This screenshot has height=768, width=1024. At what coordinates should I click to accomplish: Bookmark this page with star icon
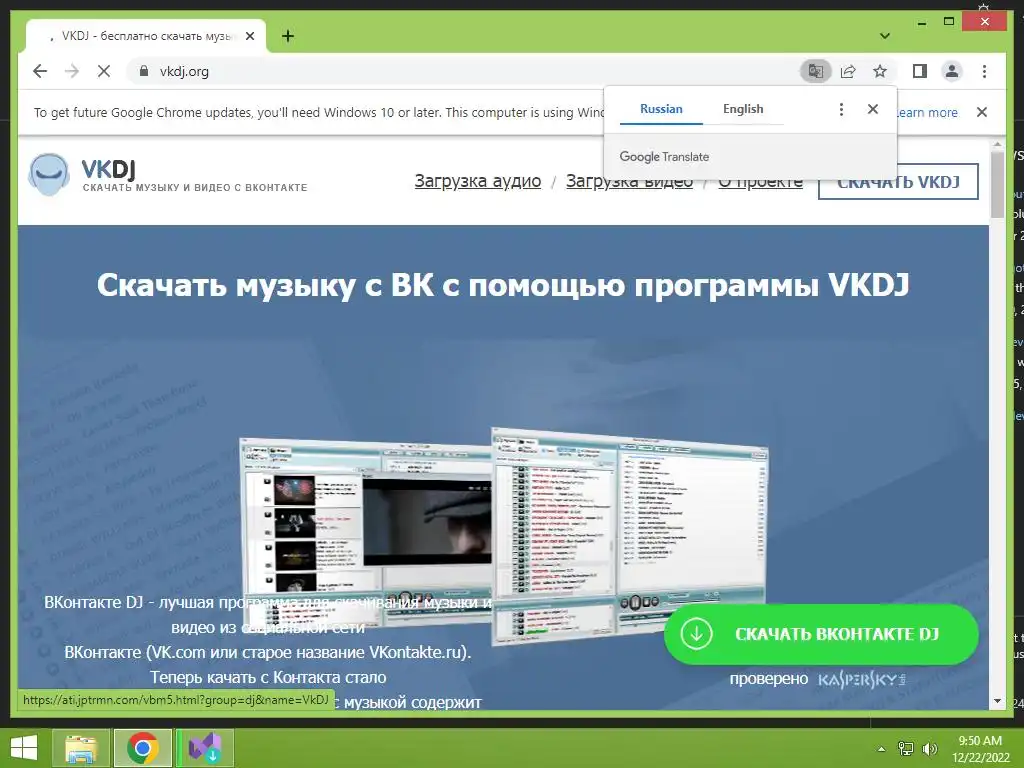(880, 71)
